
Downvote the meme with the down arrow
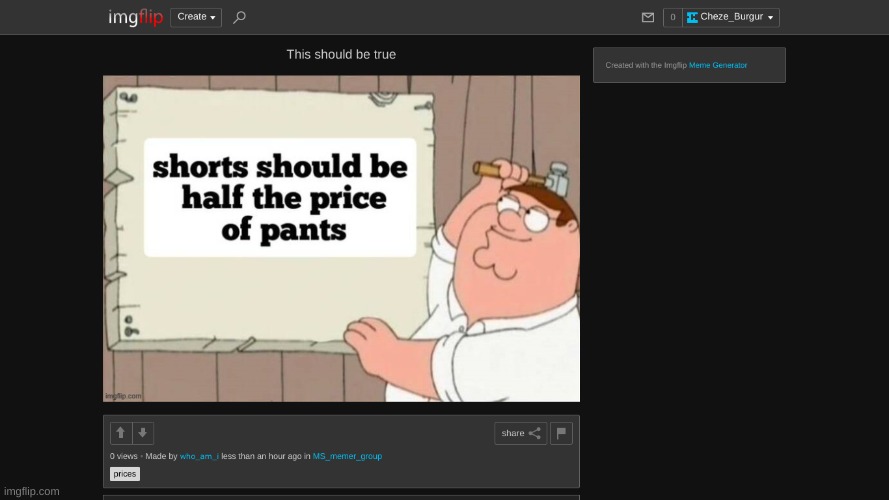click(x=143, y=433)
